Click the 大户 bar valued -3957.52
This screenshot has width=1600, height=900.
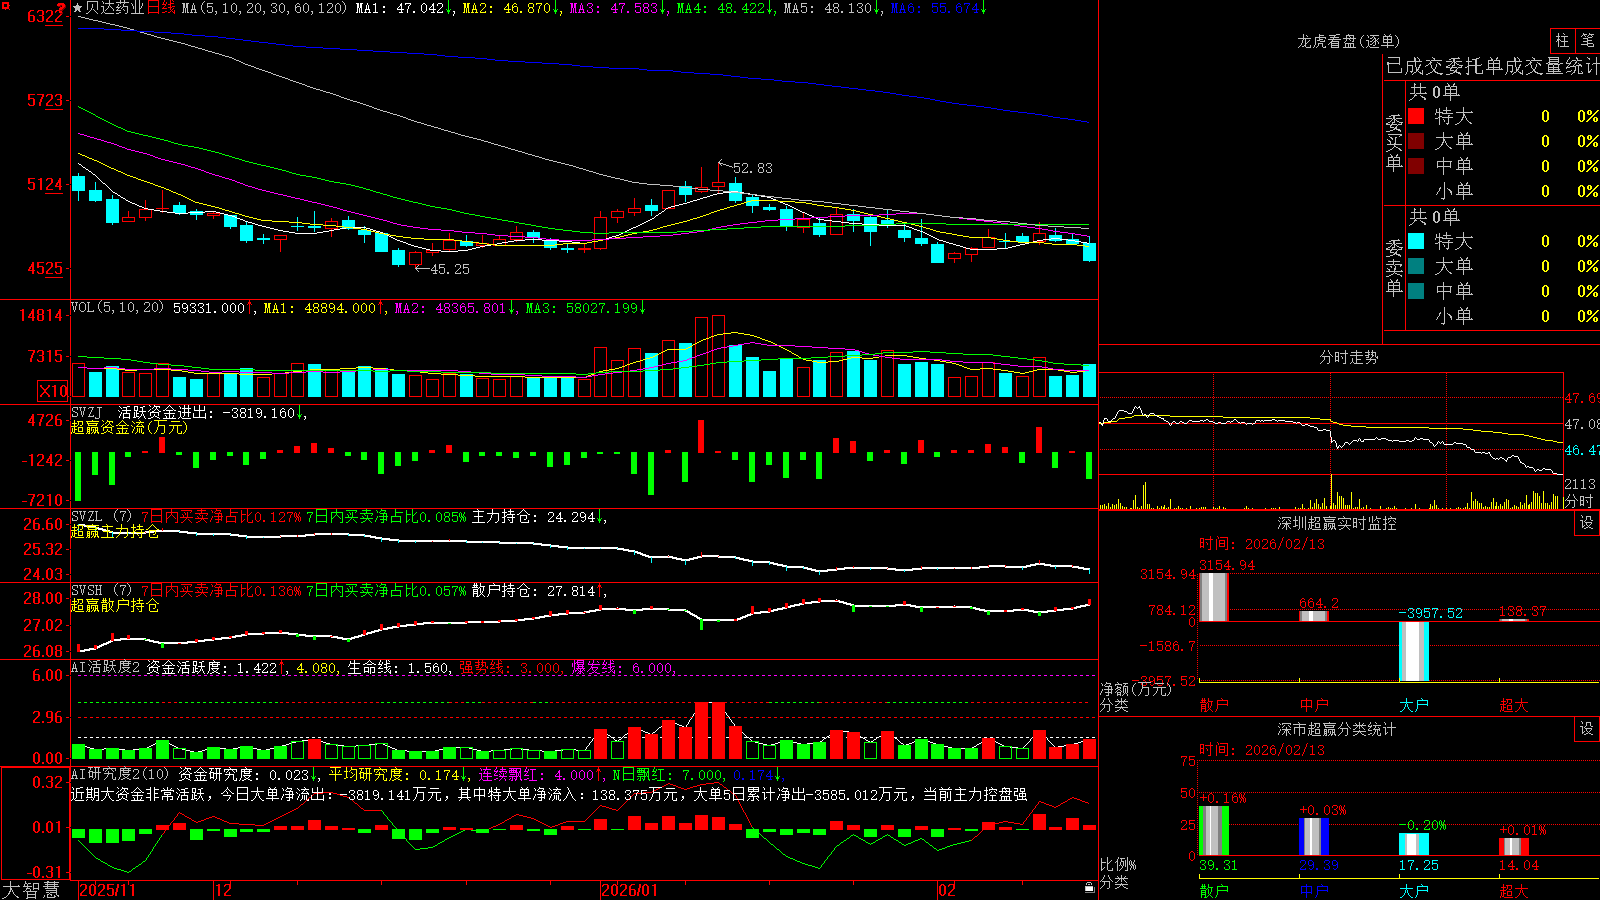pyautogui.click(x=1413, y=651)
